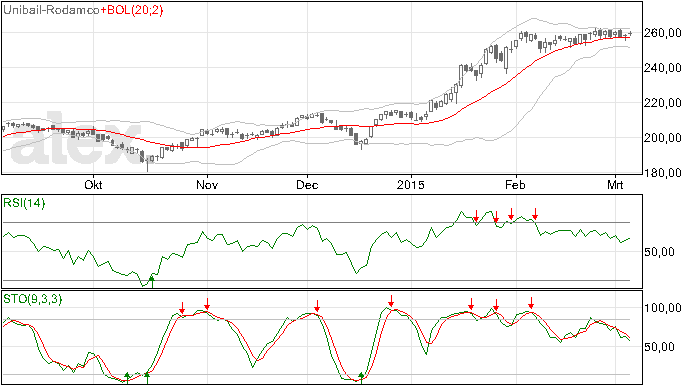Image resolution: width=690 pixels, height=387 pixels.
Task: Click the last red RSI sell arrow in February
Action: pyautogui.click(x=535, y=214)
